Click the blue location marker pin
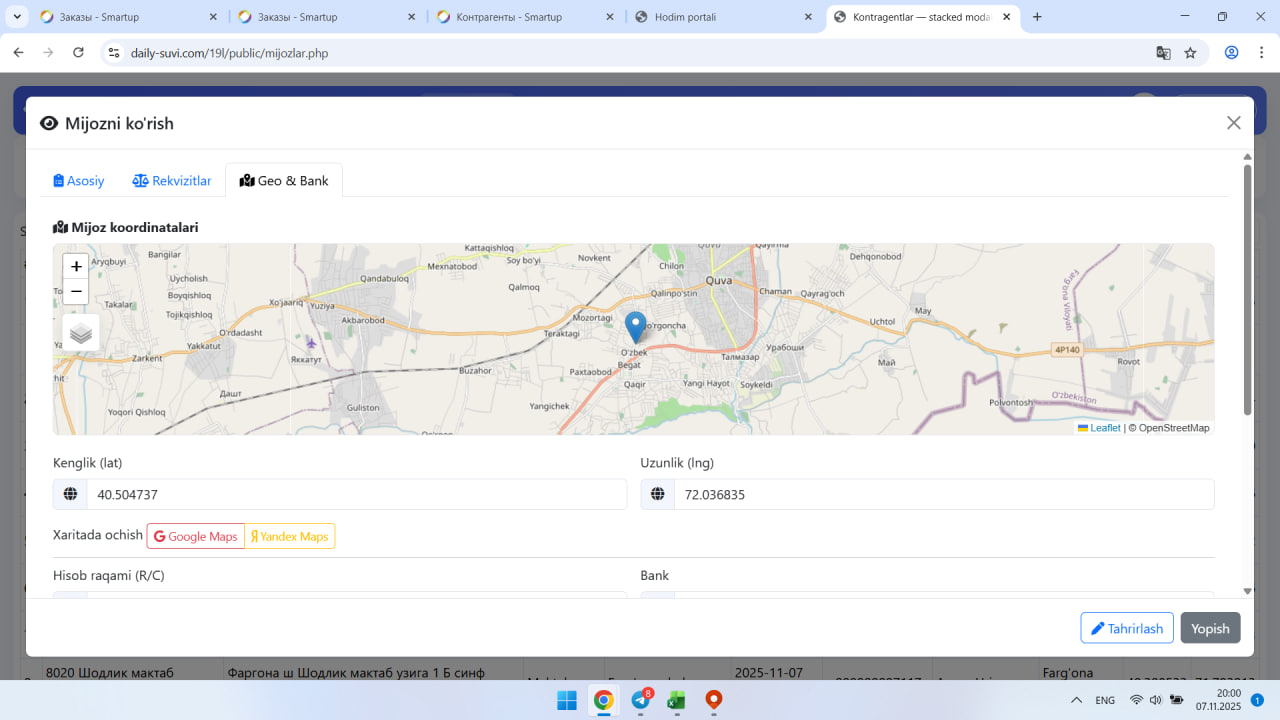The width and height of the screenshot is (1280, 720). pos(635,326)
